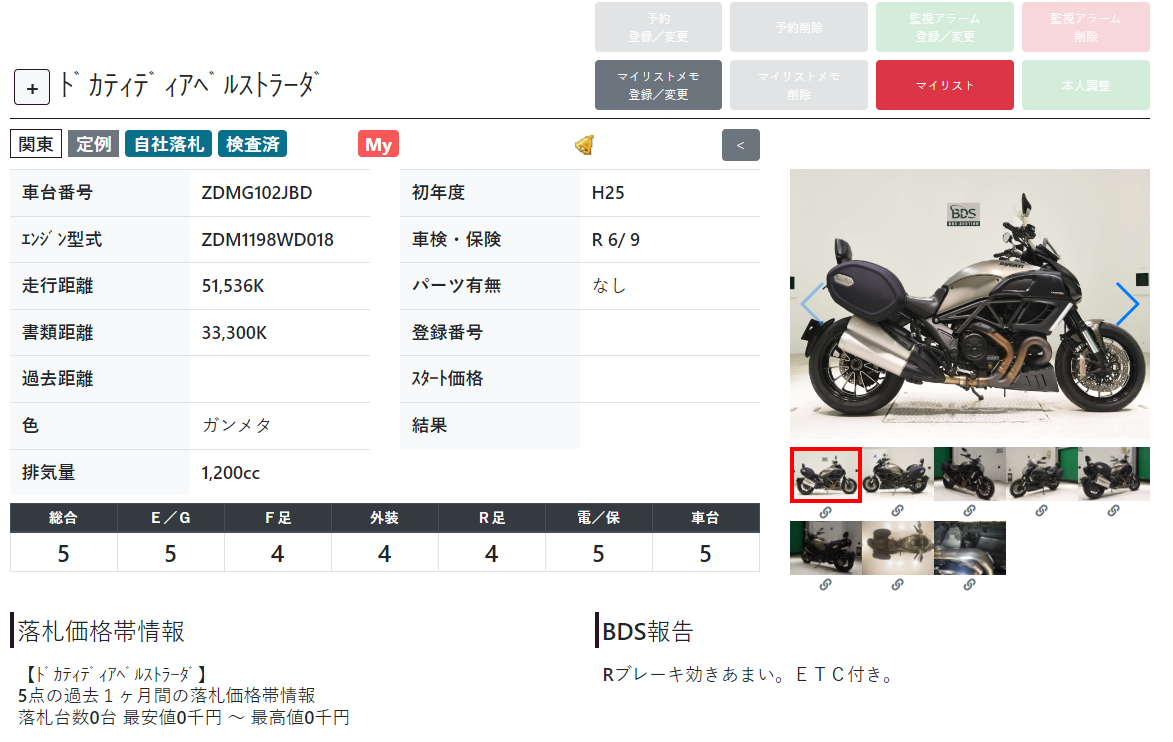Click the 予約 登録/変更 button
The width and height of the screenshot is (1173, 742).
[658, 27]
